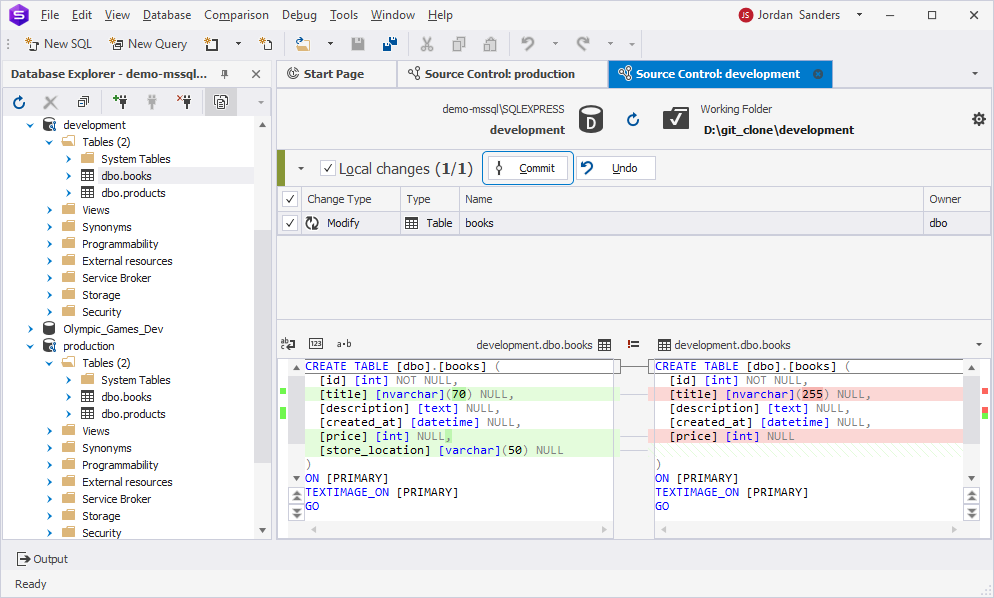This screenshot has height=598, width=994.
Task: Toggle the Local changes checkbox
Action: [328, 168]
